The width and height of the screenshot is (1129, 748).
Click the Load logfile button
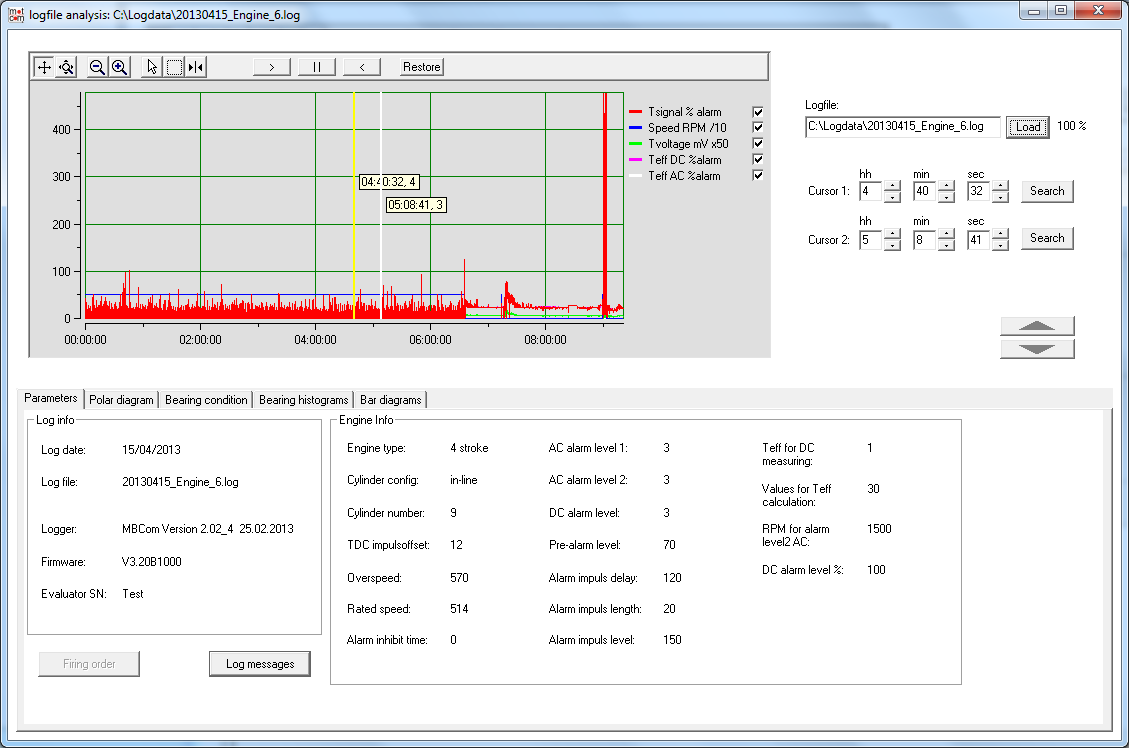click(1027, 127)
